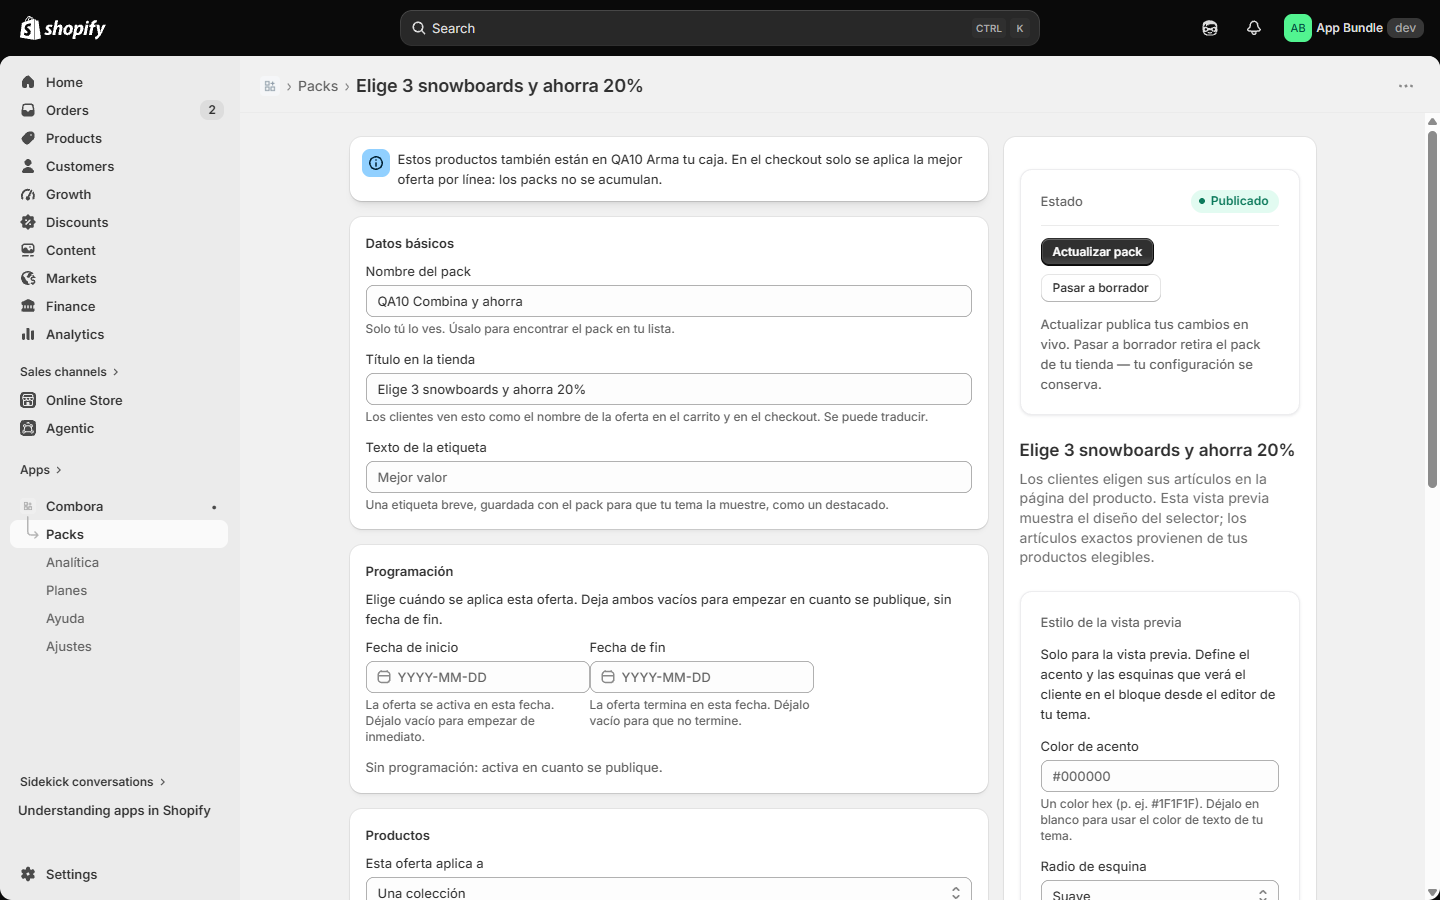1440x900 pixels.
Task: Click the Orders inbox icon
Action: 28,110
